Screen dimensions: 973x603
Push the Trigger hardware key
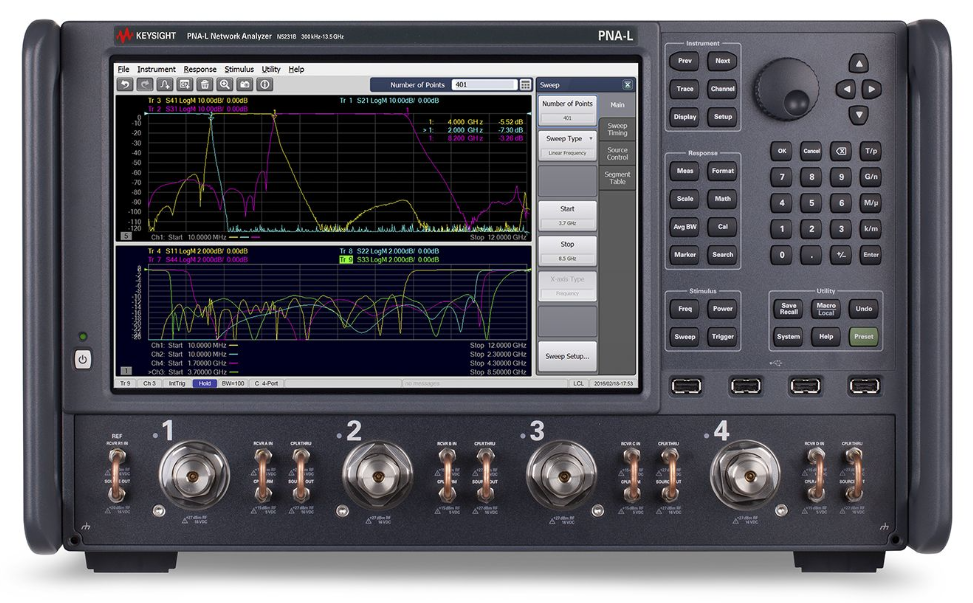722,336
